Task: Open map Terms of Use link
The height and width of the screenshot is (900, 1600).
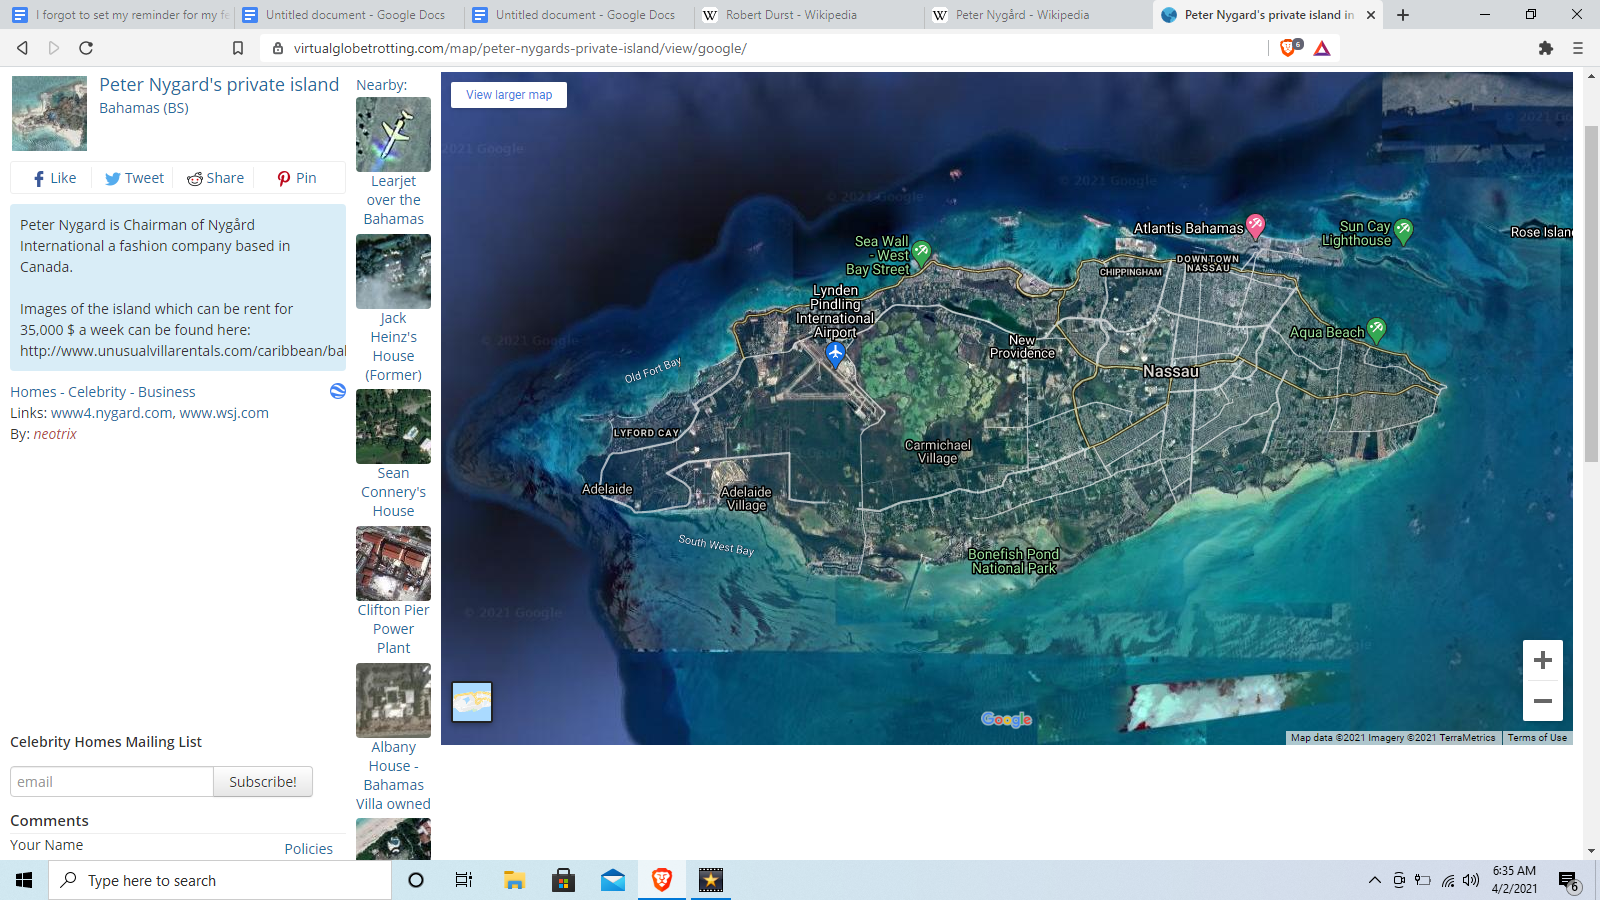Action: click(x=1537, y=738)
